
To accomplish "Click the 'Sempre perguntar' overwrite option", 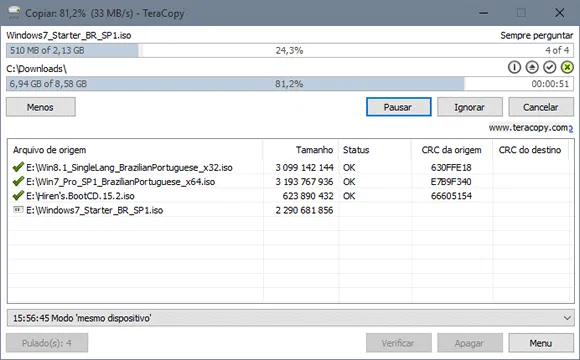I will pos(536,36).
